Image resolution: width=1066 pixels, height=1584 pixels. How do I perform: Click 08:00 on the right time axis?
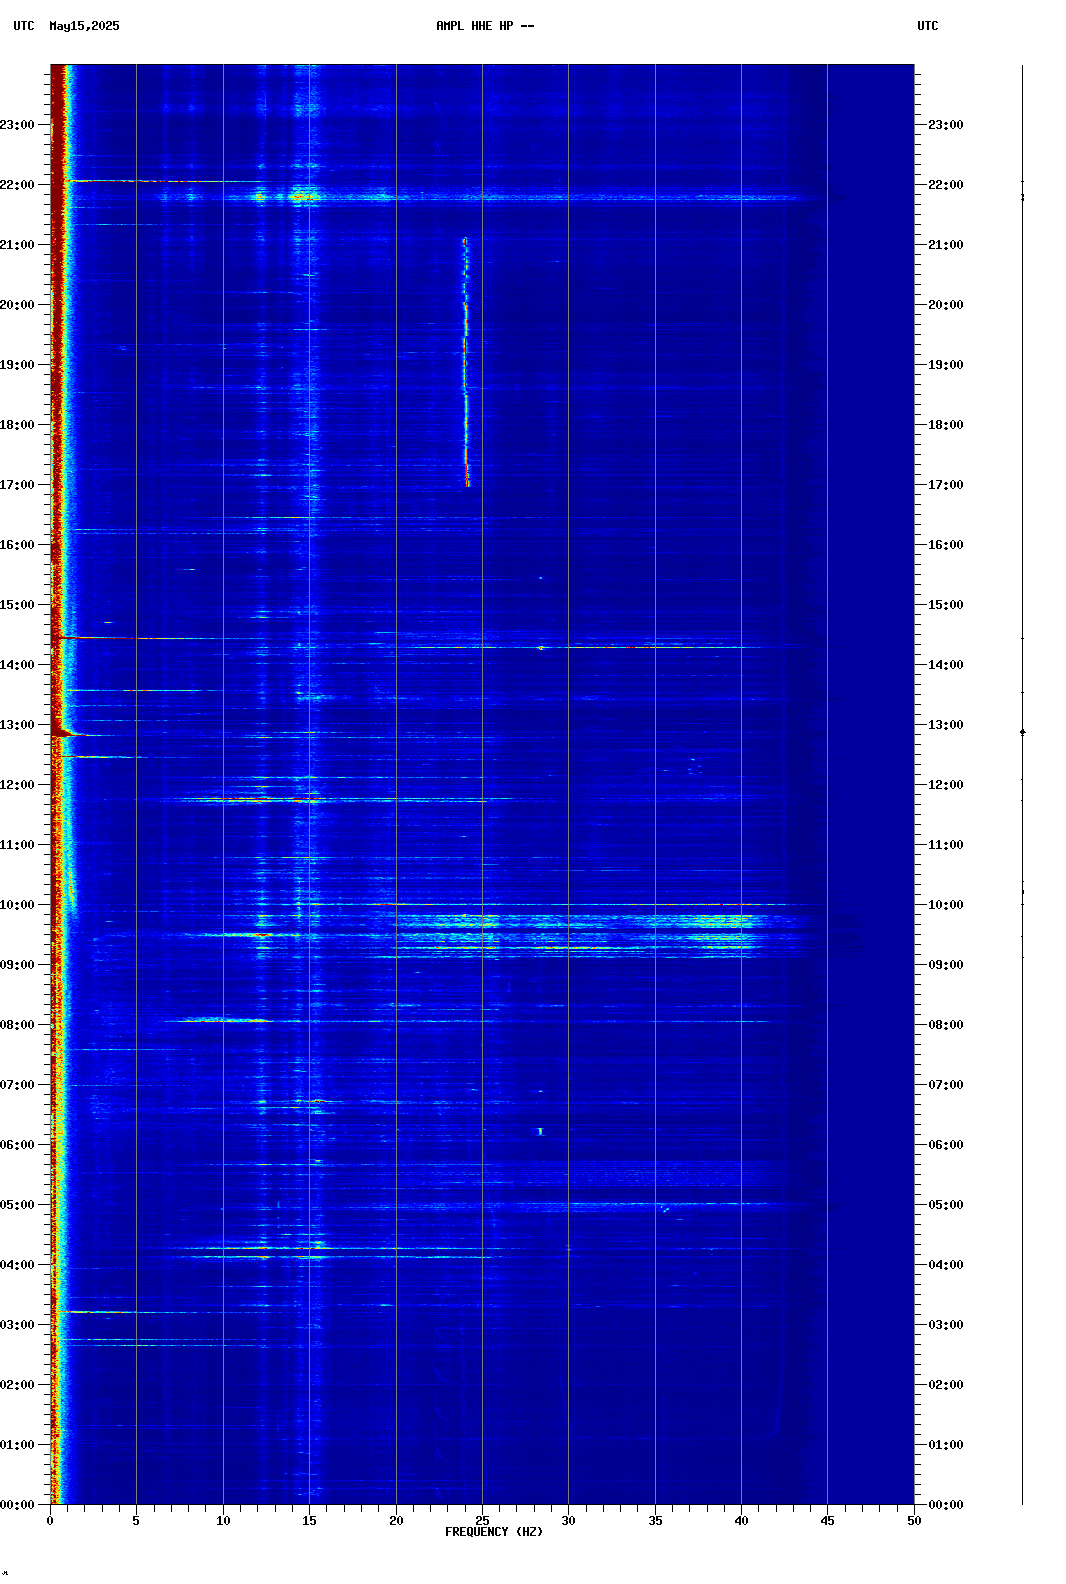click(946, 1025)
